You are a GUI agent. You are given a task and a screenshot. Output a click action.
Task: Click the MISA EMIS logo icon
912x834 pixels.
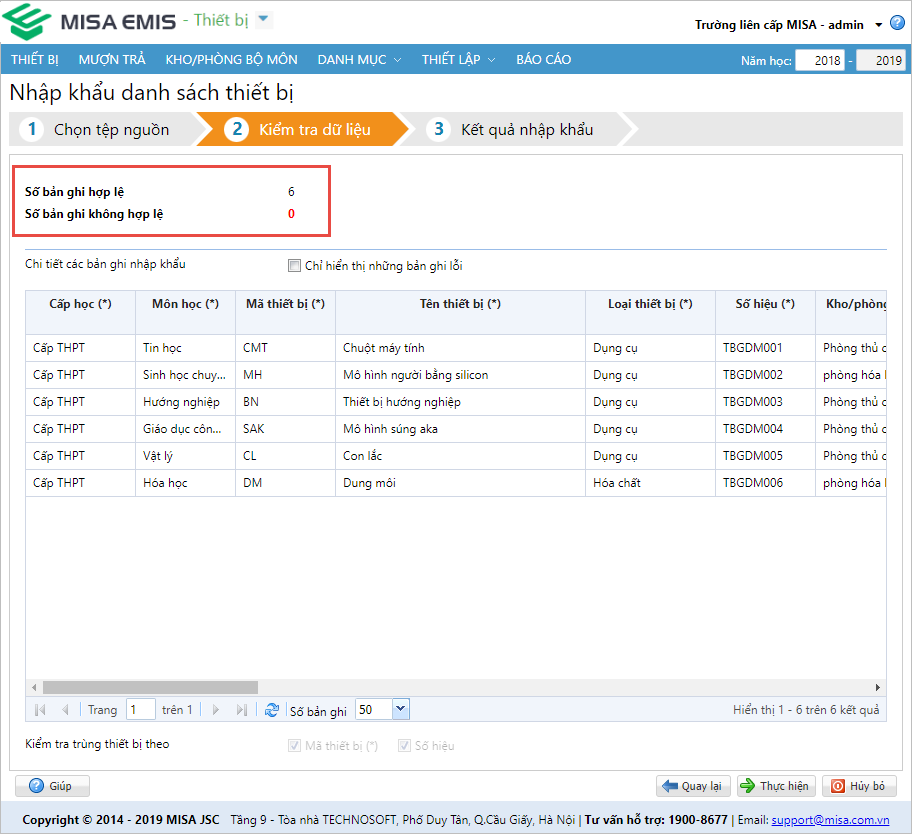(x=27, y=21)
